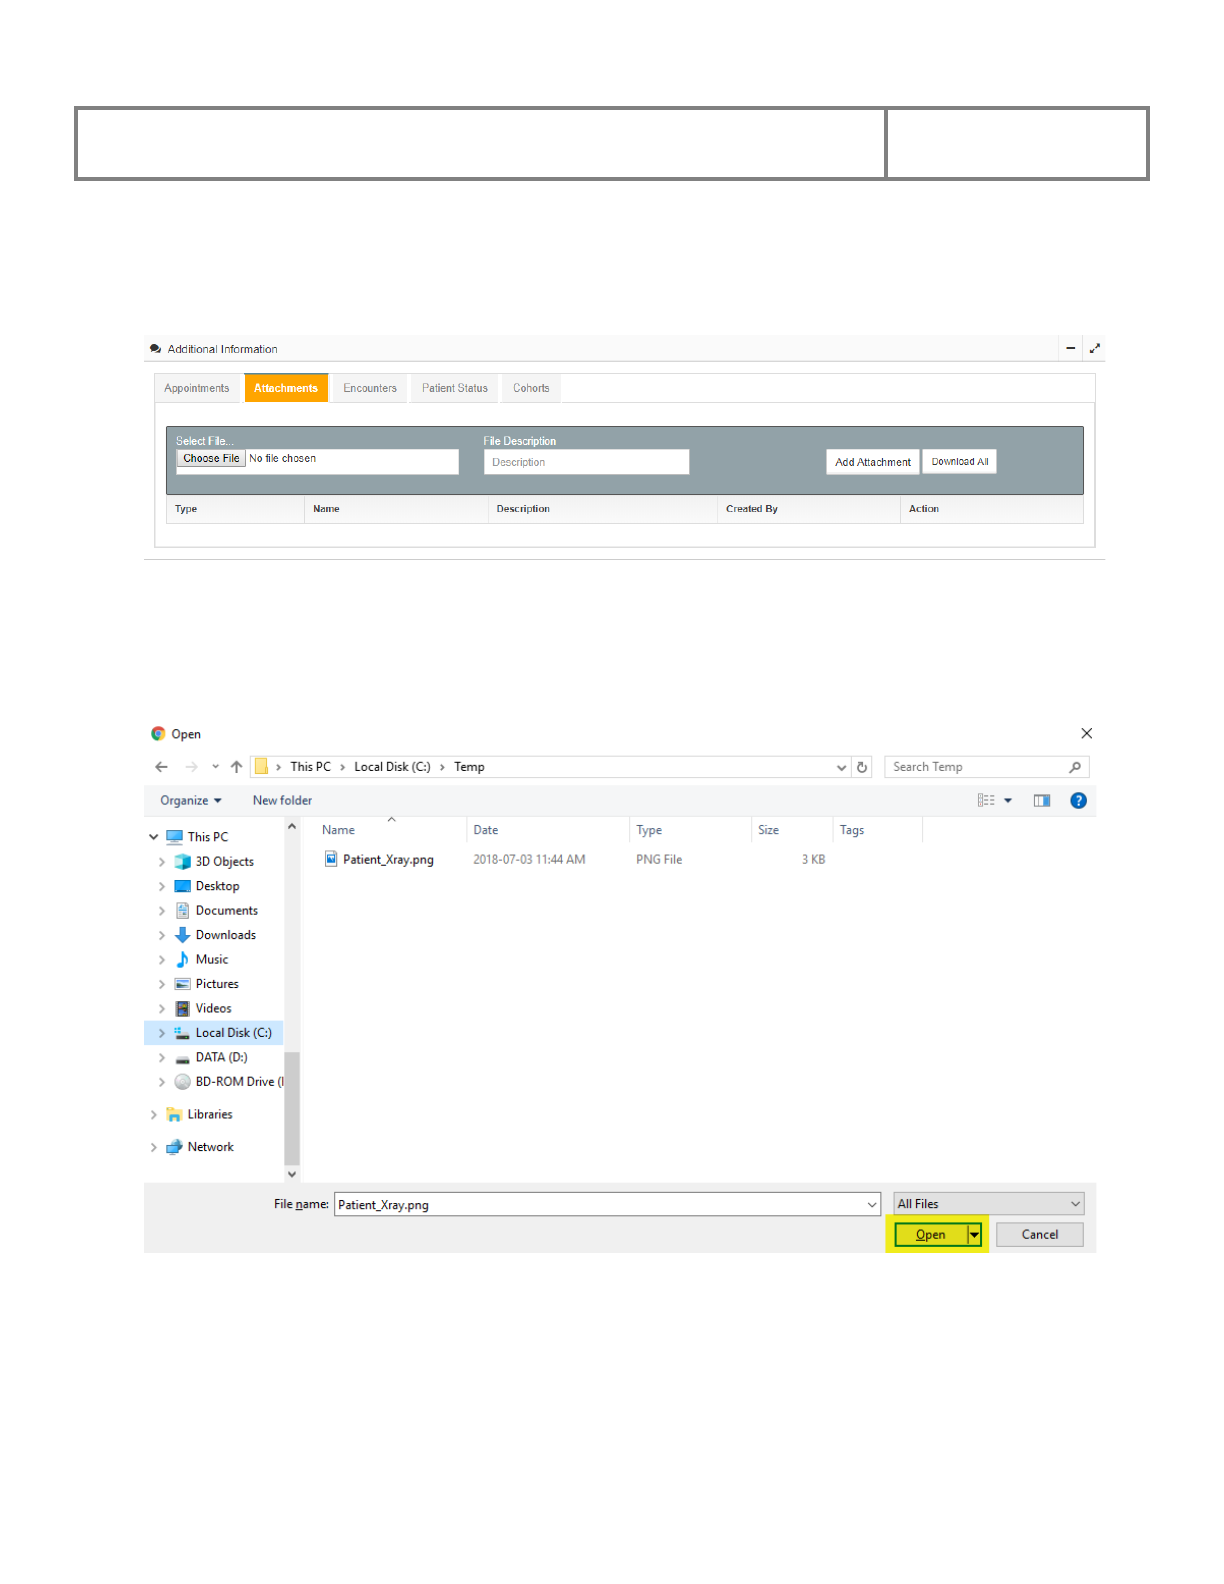This screenshot has height=1584, width=1224.
Task: Switch to the Appointments tab
Action: [x=197, y=388]
